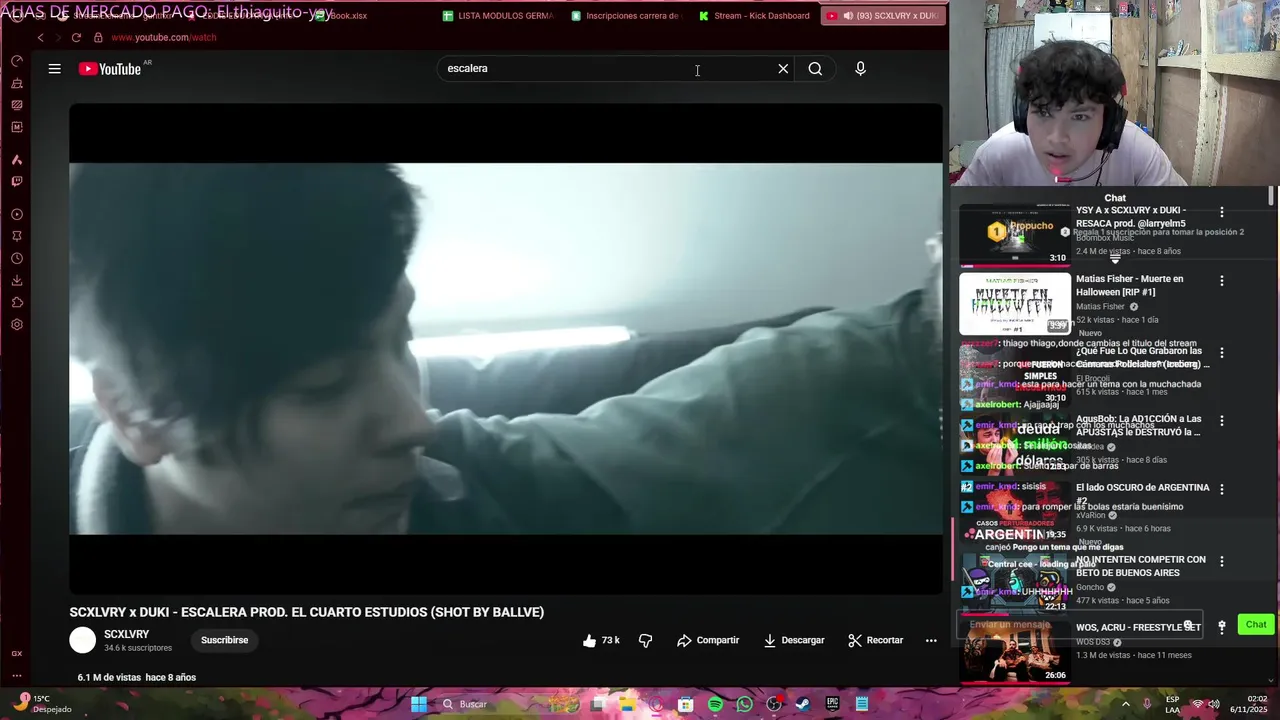Screen dimensions: 1280x720
Task: Open Steam from the taskbar
Action: click(x=802, y=704)
